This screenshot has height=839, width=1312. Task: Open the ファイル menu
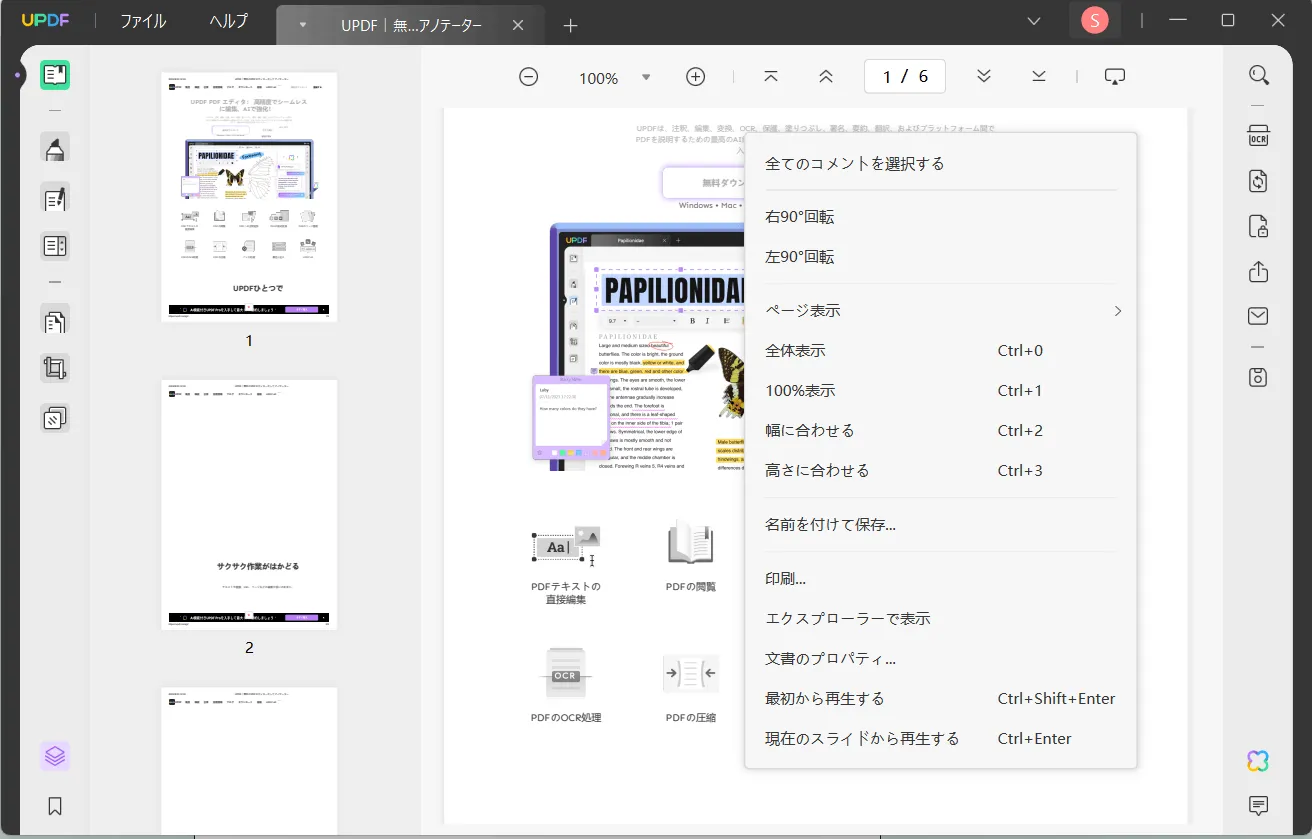point(143,21)
